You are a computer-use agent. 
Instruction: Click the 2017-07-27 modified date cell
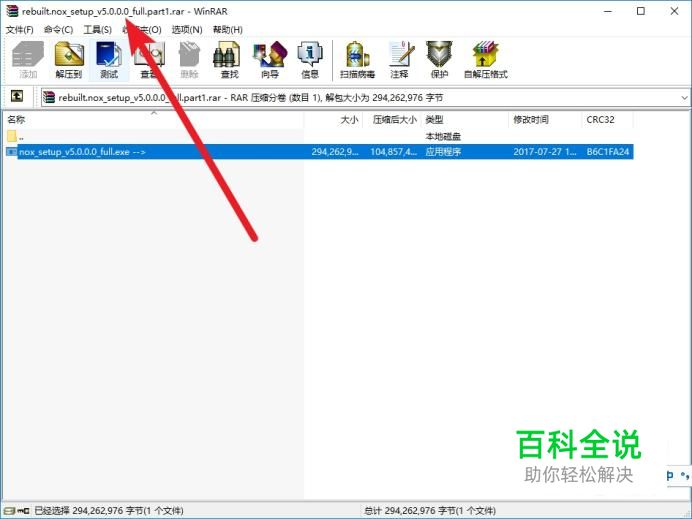[545, 152]
